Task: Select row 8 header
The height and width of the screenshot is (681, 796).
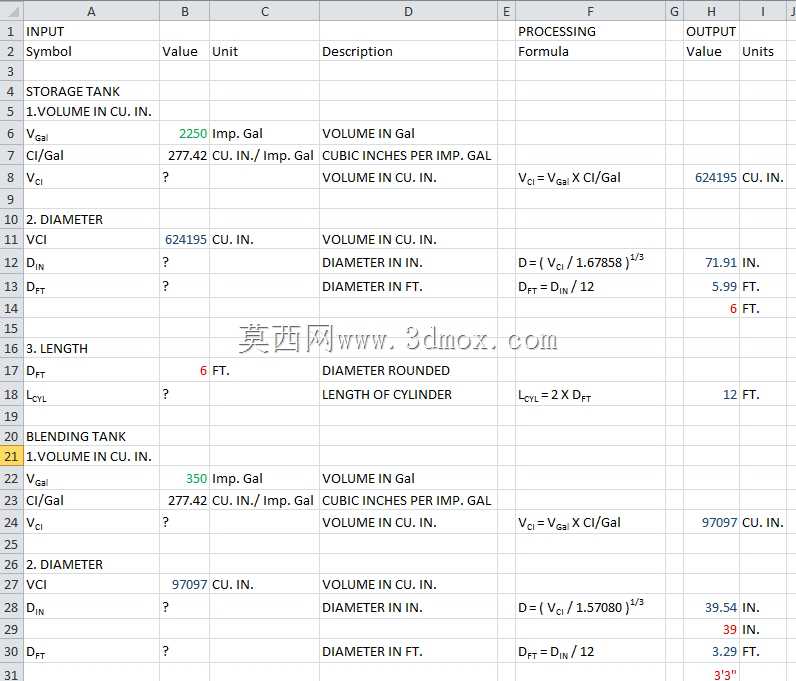Action: [11, 177]
